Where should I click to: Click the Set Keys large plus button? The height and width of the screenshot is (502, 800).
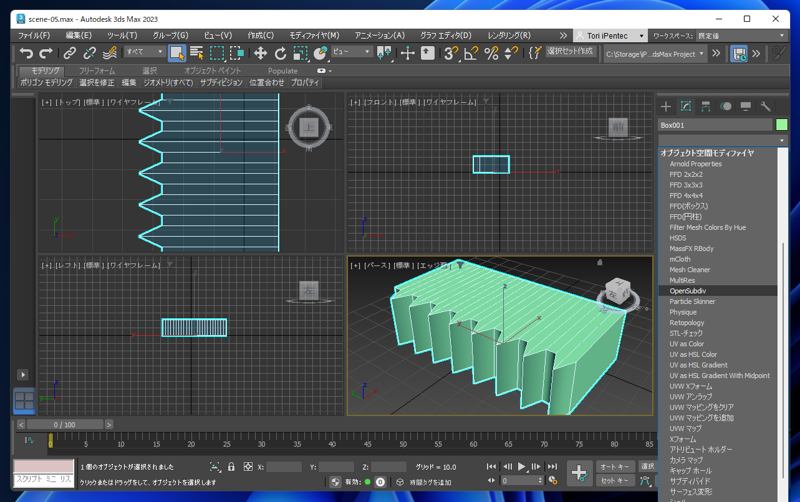coord(579,473)
